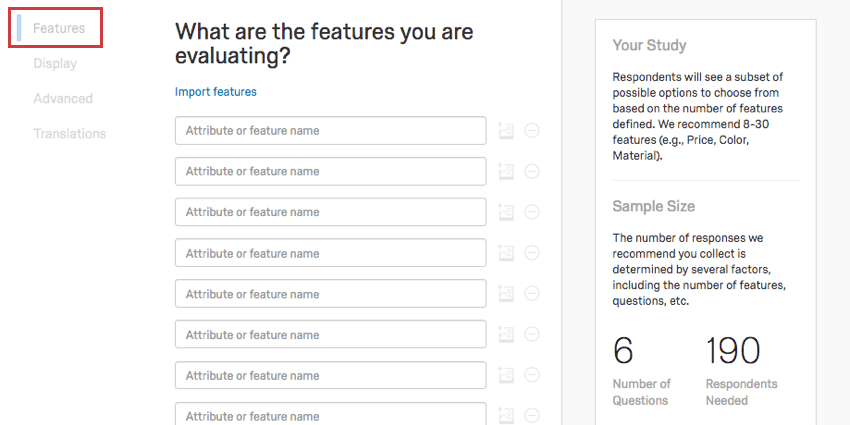Click the first feature name input field
Viewport: 850px width, 425px height.
330,131
